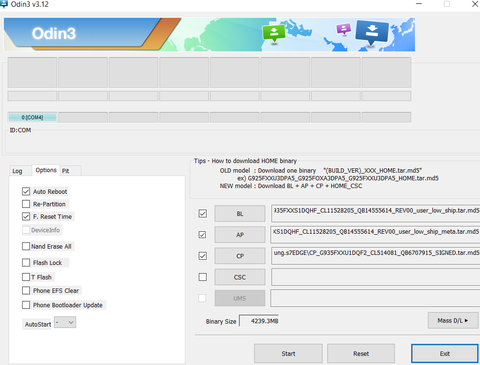Image resolution: width=480 pixels, height=365 pixels.
Task: Minimize the Odin3 window
Action: click(419, 4)
